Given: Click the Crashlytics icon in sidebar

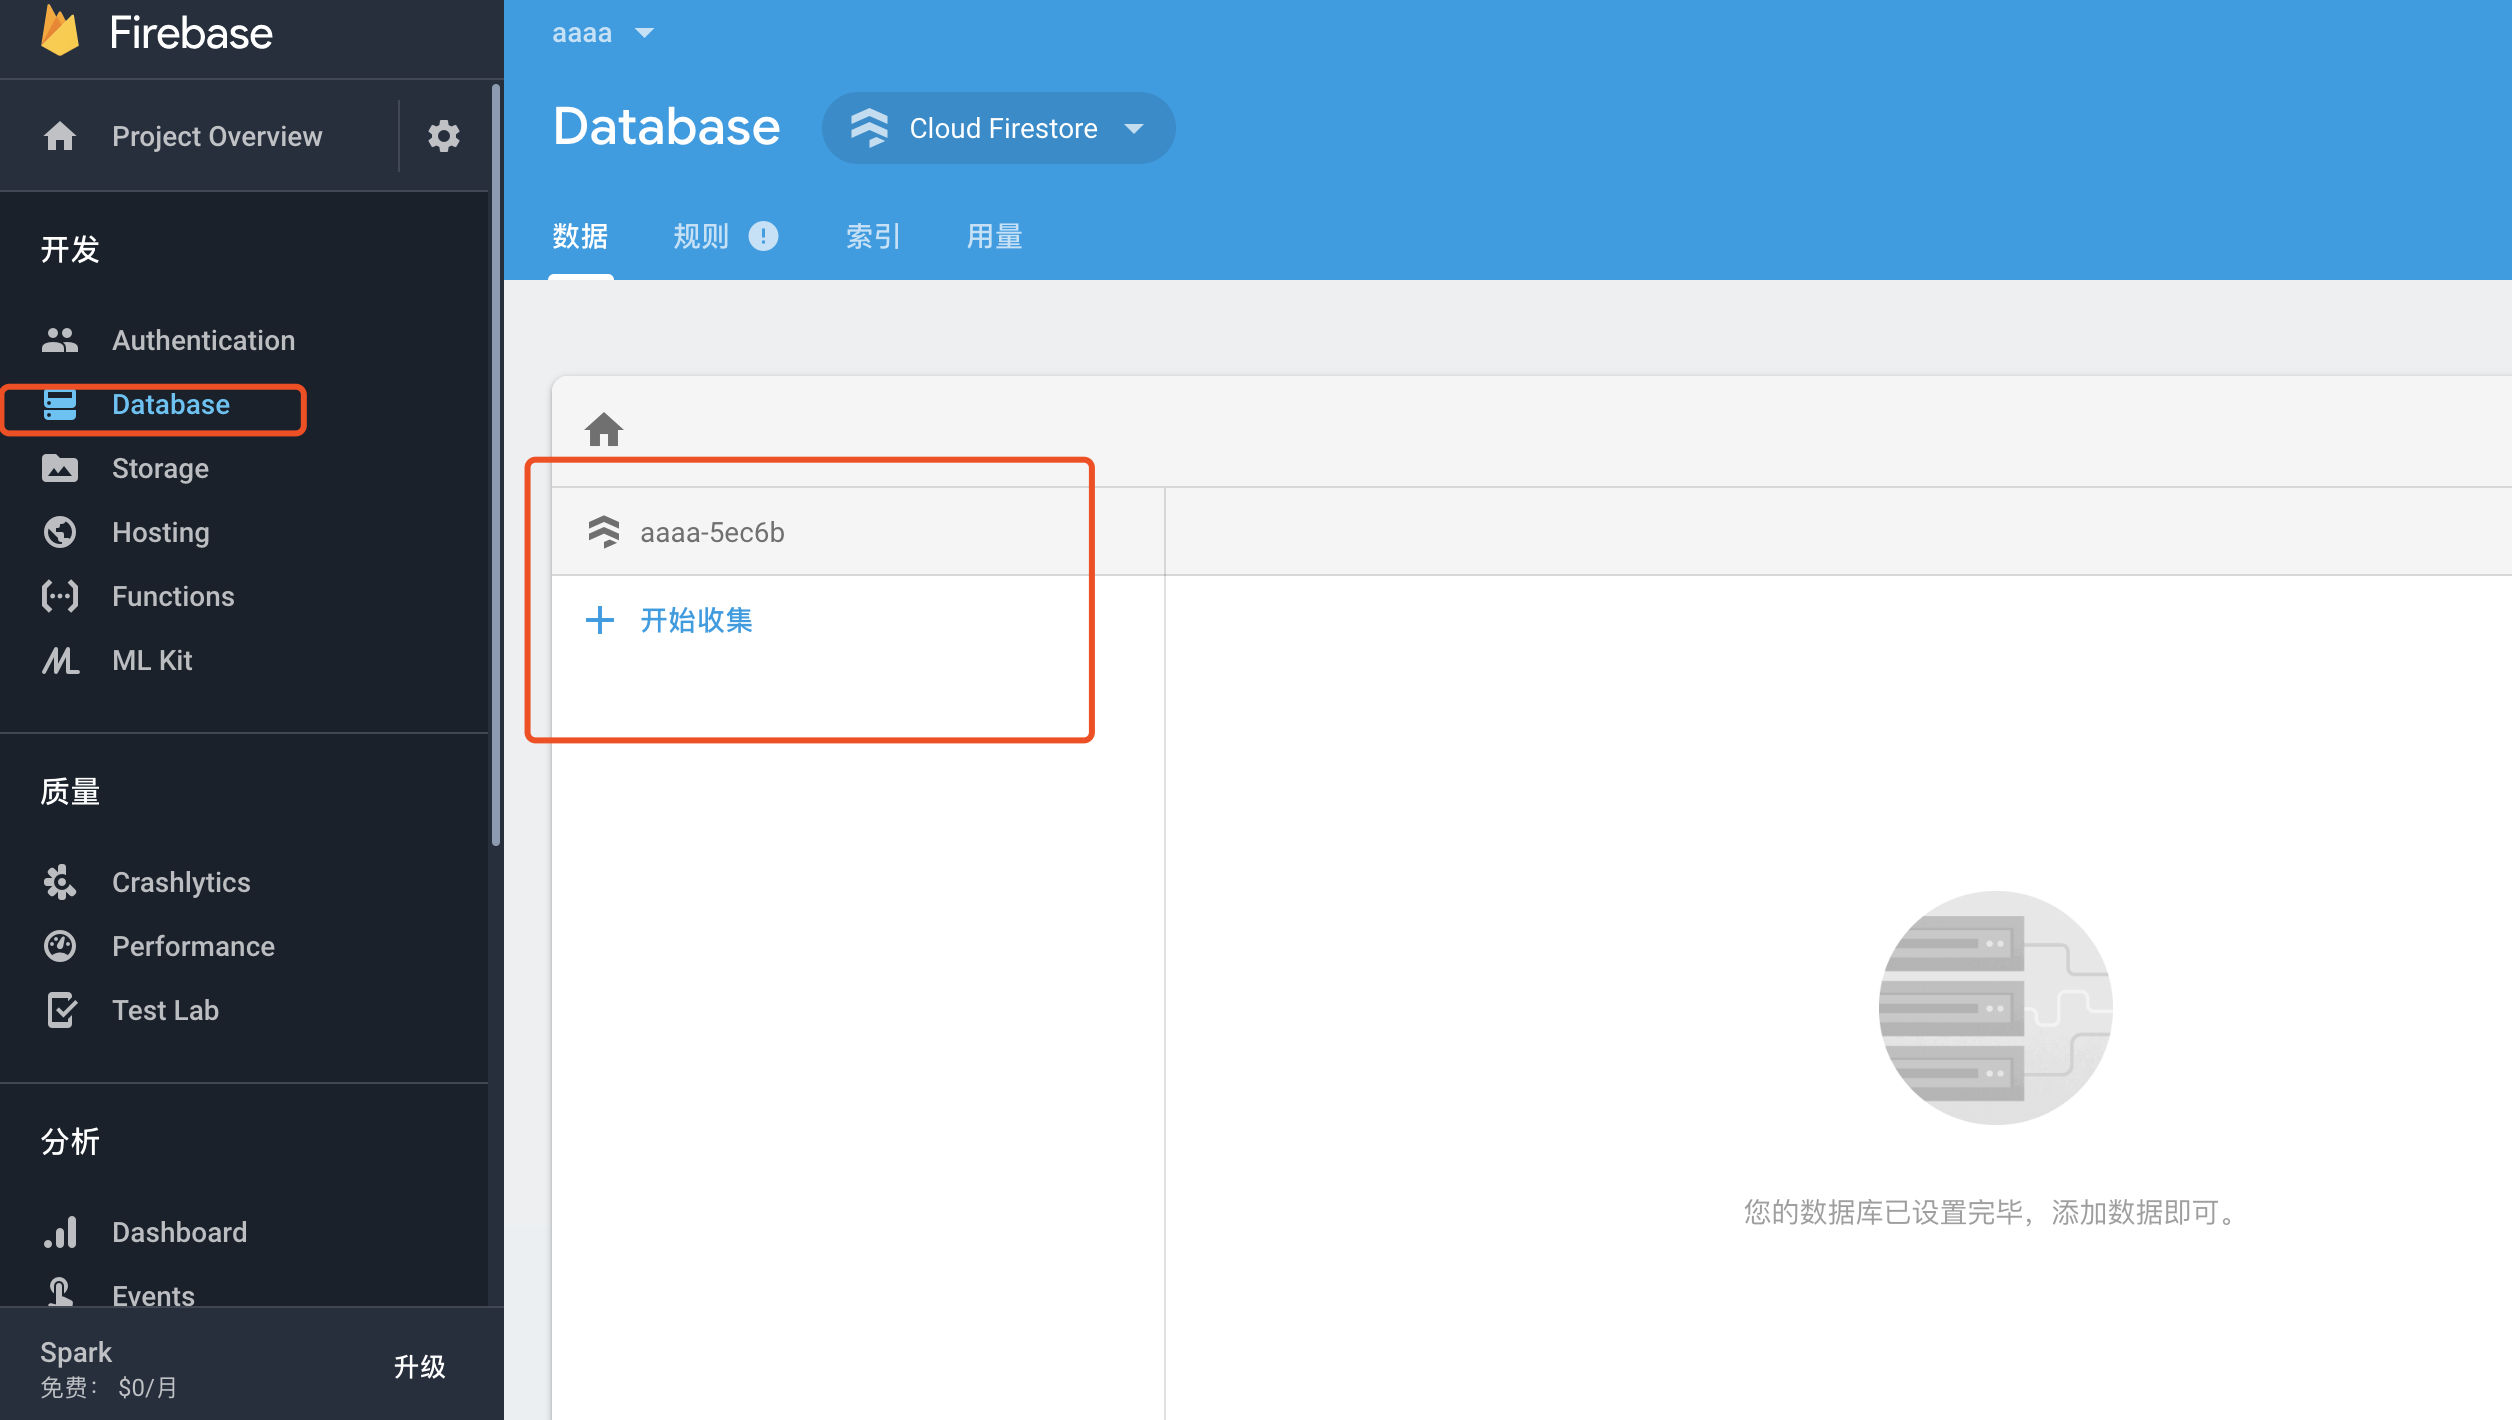Looking at the screenshot, I should pos(60,882).
